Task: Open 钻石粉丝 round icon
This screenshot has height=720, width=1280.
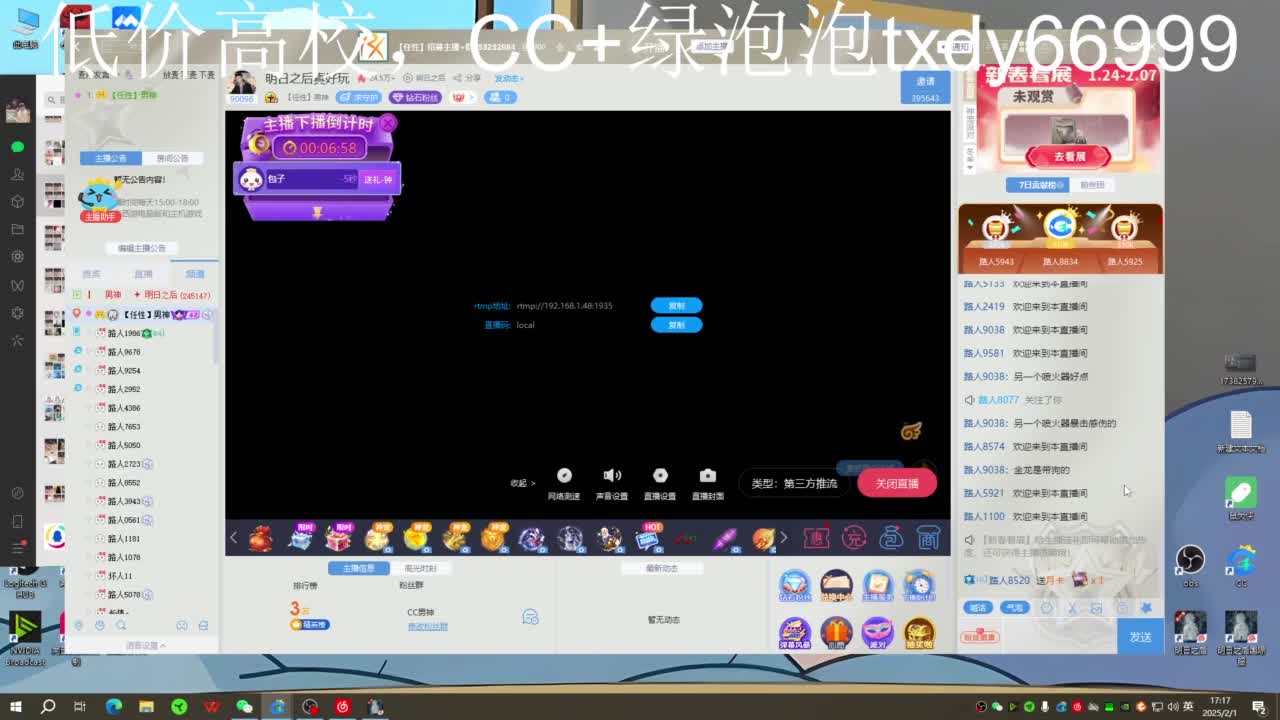Action: tap(794, 586)
